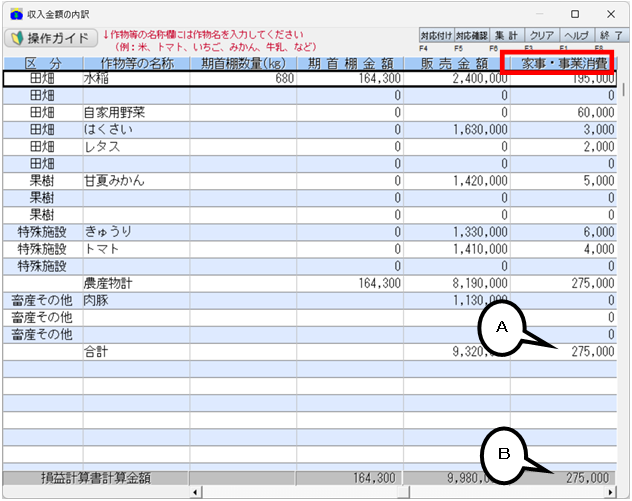Click the きゅうり name cell

tap(136, 232)
